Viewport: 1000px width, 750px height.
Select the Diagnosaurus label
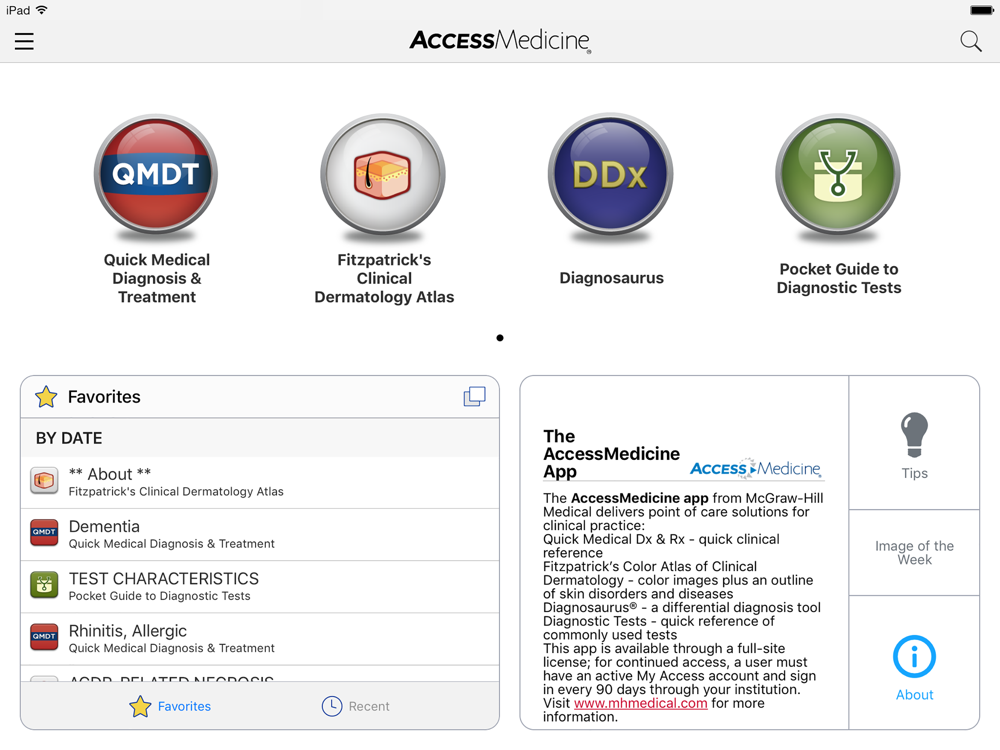coord(612,278)
